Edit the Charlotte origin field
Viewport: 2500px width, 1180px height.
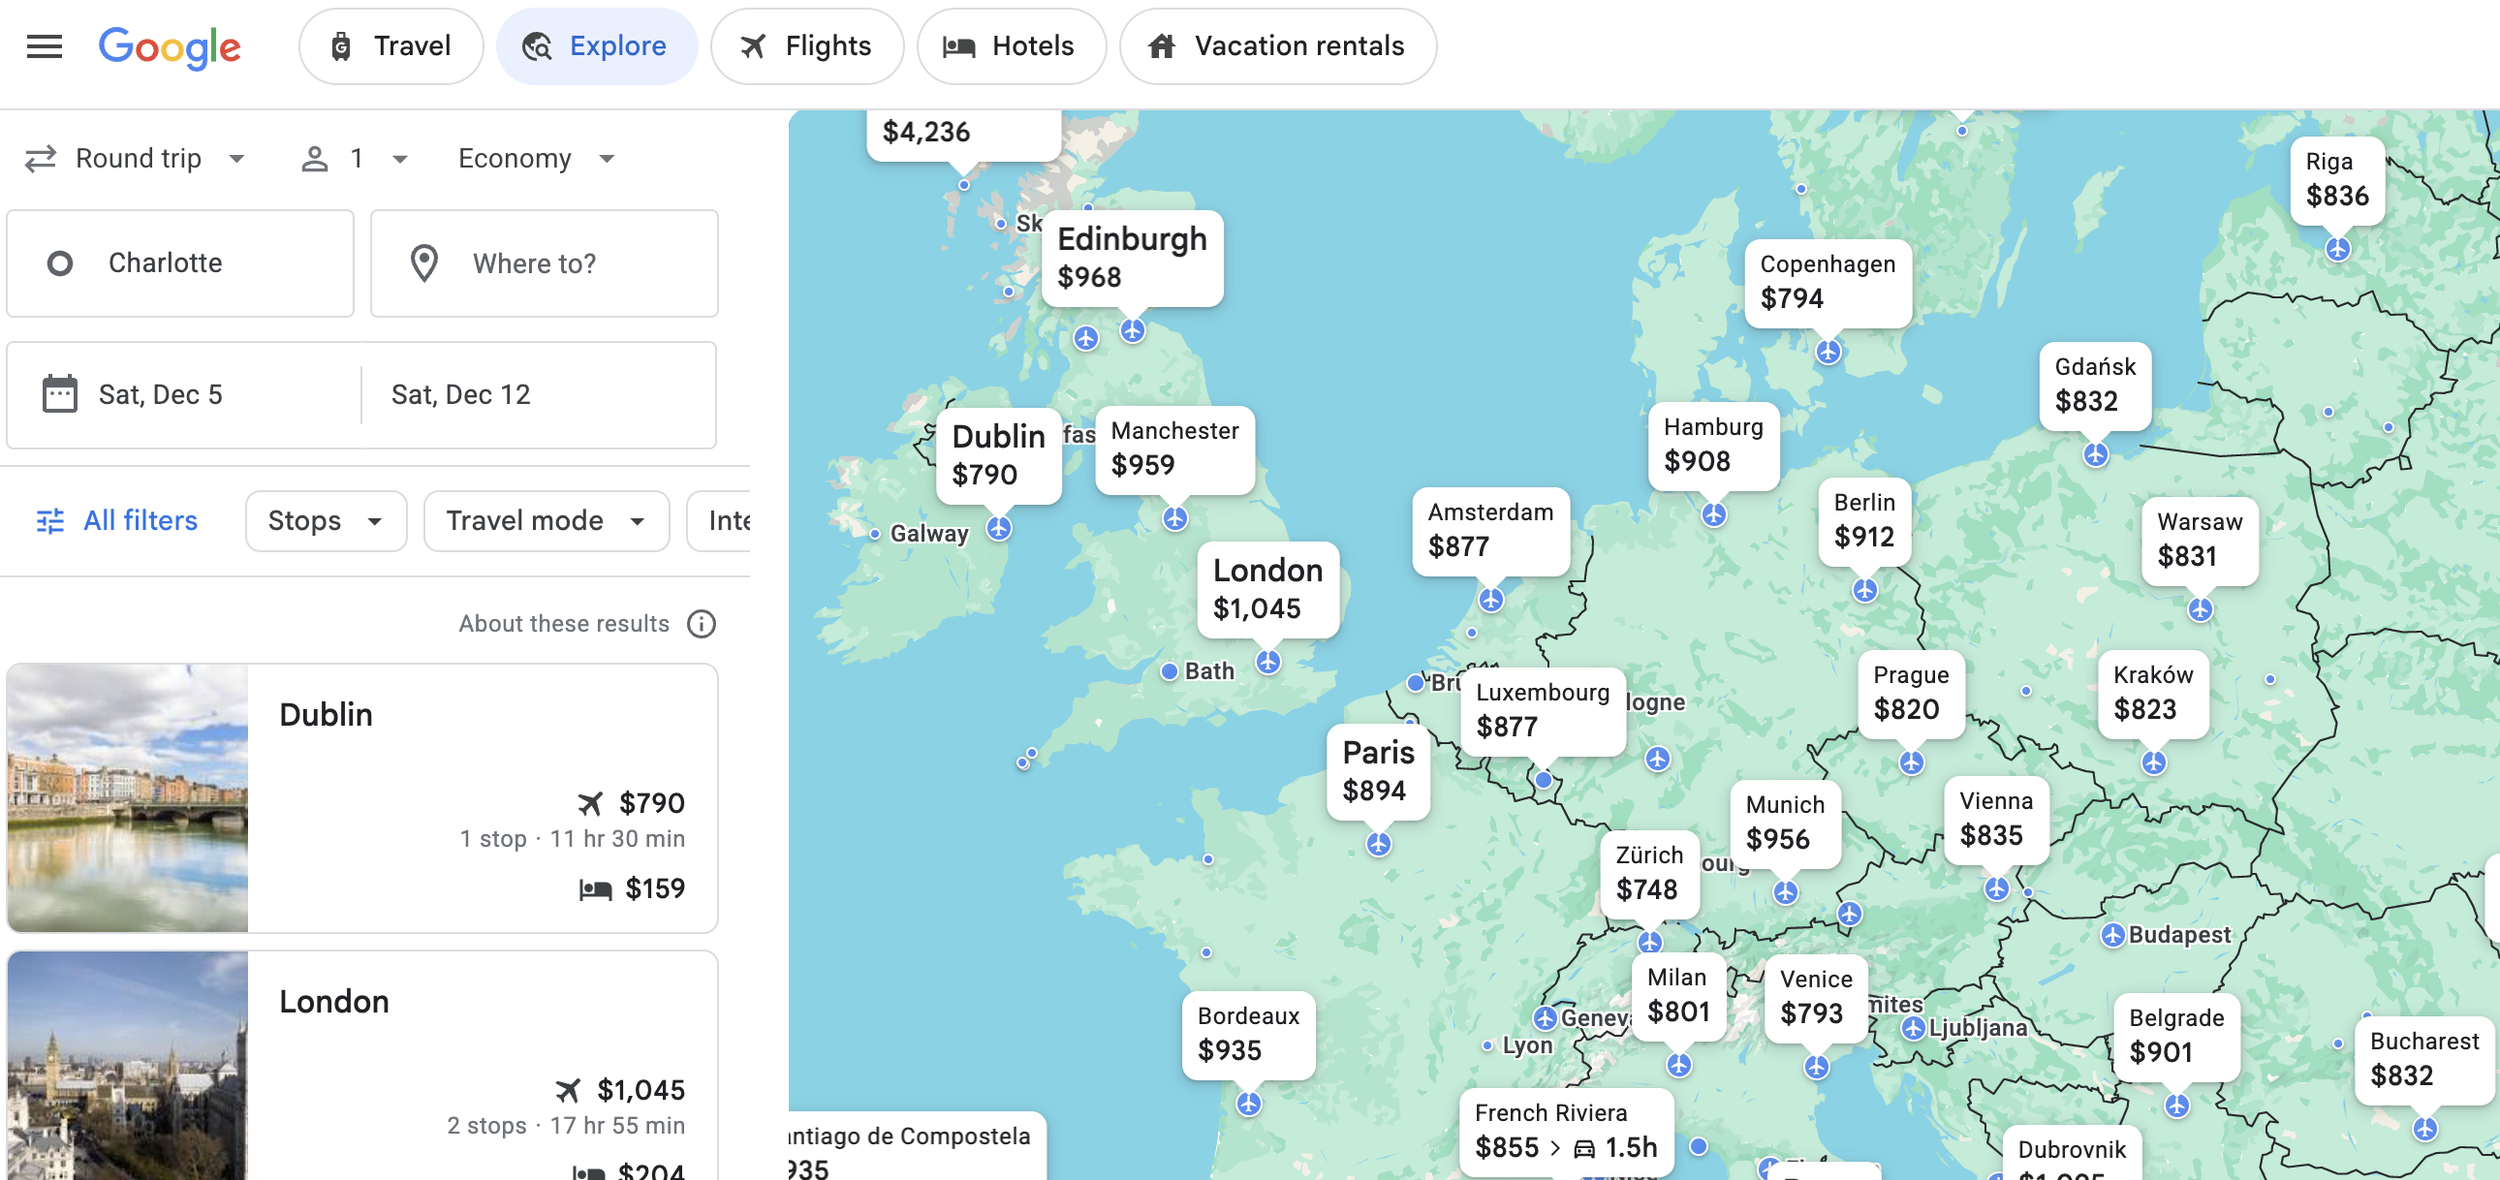point(180,263)
